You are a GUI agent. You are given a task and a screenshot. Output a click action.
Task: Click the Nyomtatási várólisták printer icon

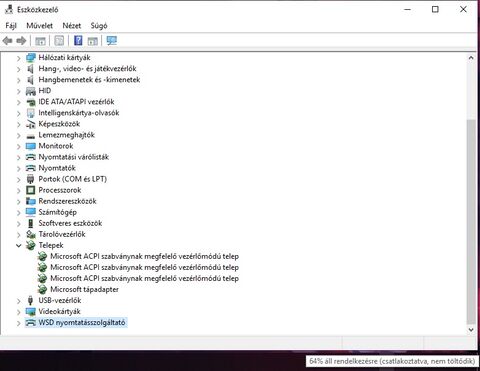pos(31,157)
